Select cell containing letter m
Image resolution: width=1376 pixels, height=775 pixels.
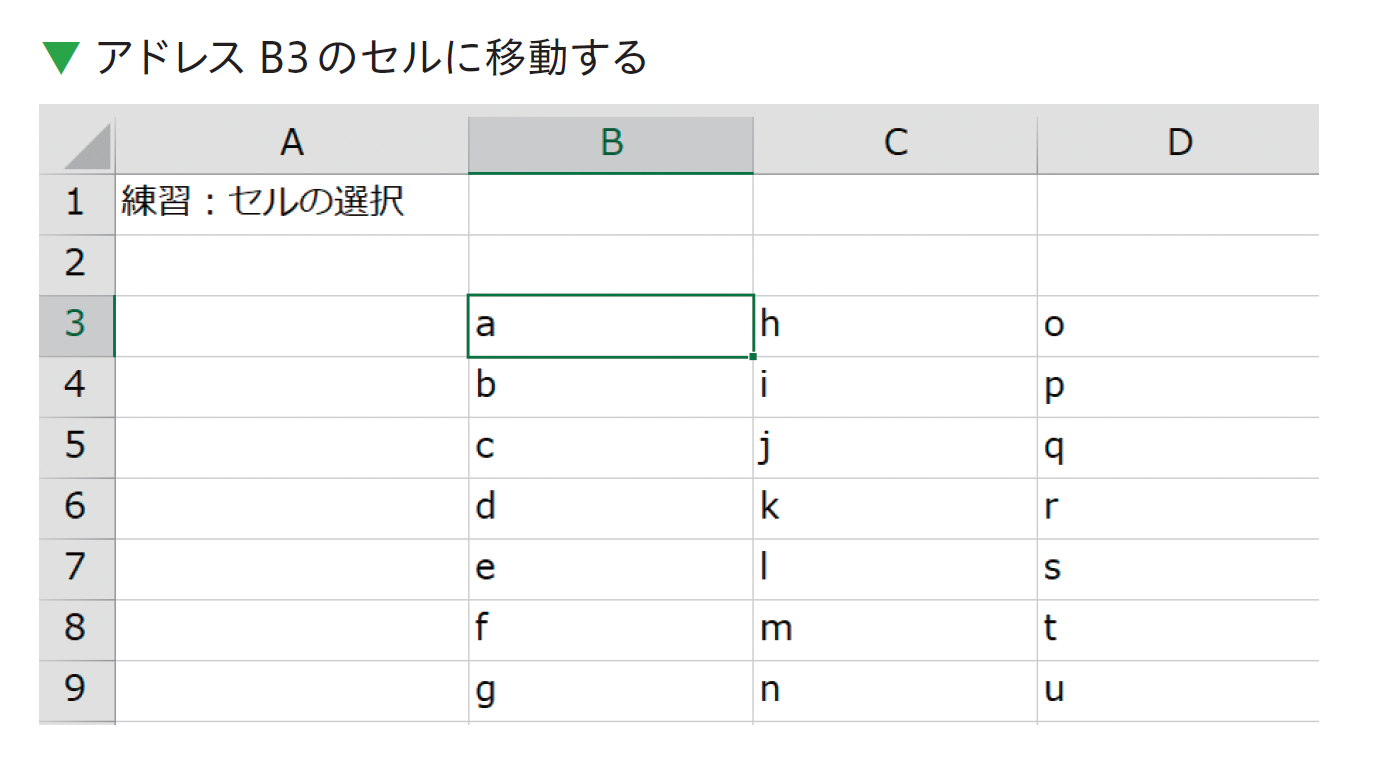[895, 630]
